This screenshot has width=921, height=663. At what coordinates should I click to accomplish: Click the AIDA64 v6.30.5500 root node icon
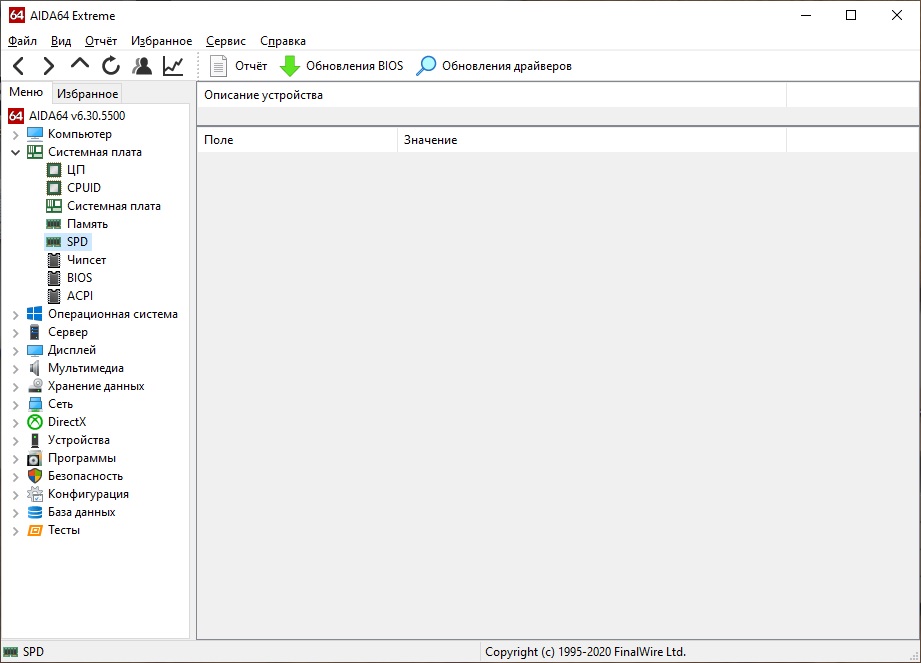point(16,116)
